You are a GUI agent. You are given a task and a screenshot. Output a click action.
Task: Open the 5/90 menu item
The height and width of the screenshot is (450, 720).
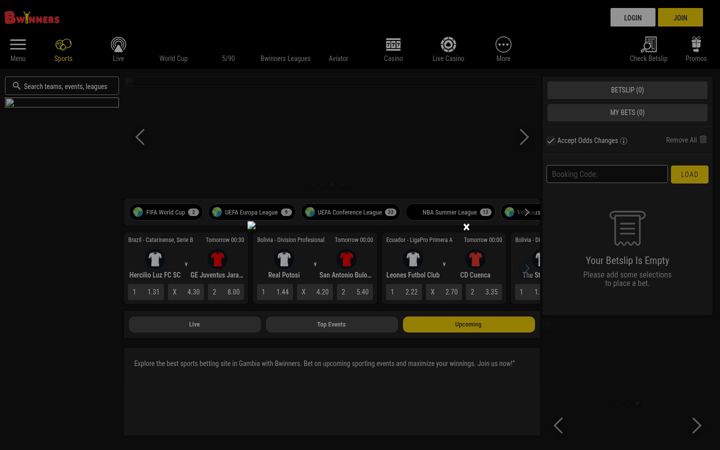click(228, 58)
